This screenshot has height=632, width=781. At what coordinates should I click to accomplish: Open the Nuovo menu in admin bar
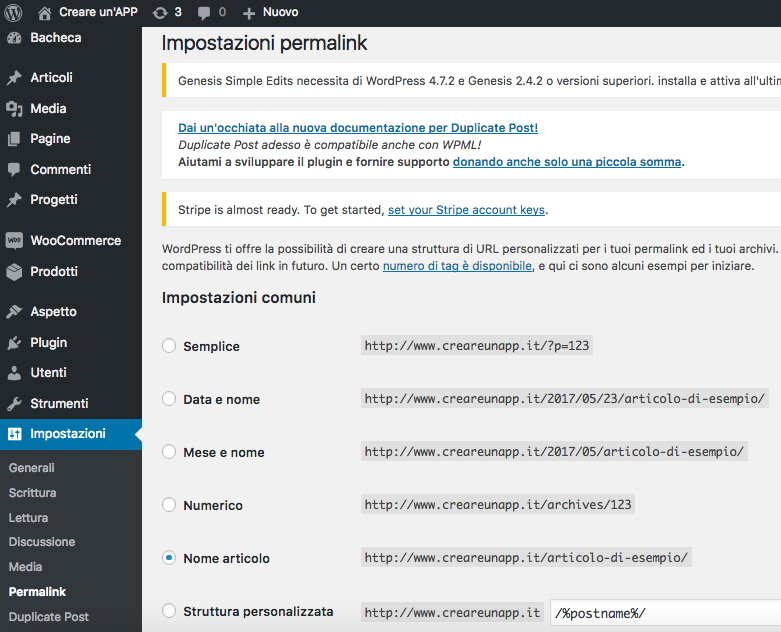point(270,13)
